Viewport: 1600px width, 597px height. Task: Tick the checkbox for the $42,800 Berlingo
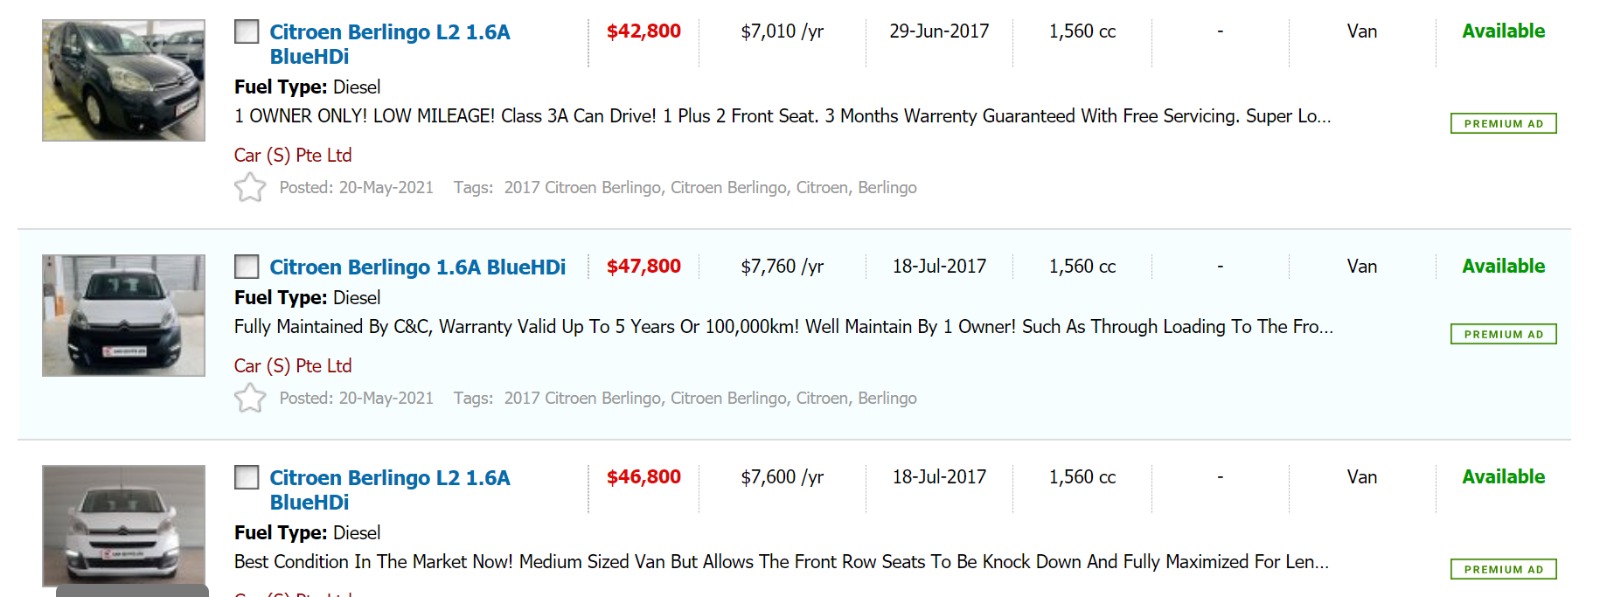point(246,32)
